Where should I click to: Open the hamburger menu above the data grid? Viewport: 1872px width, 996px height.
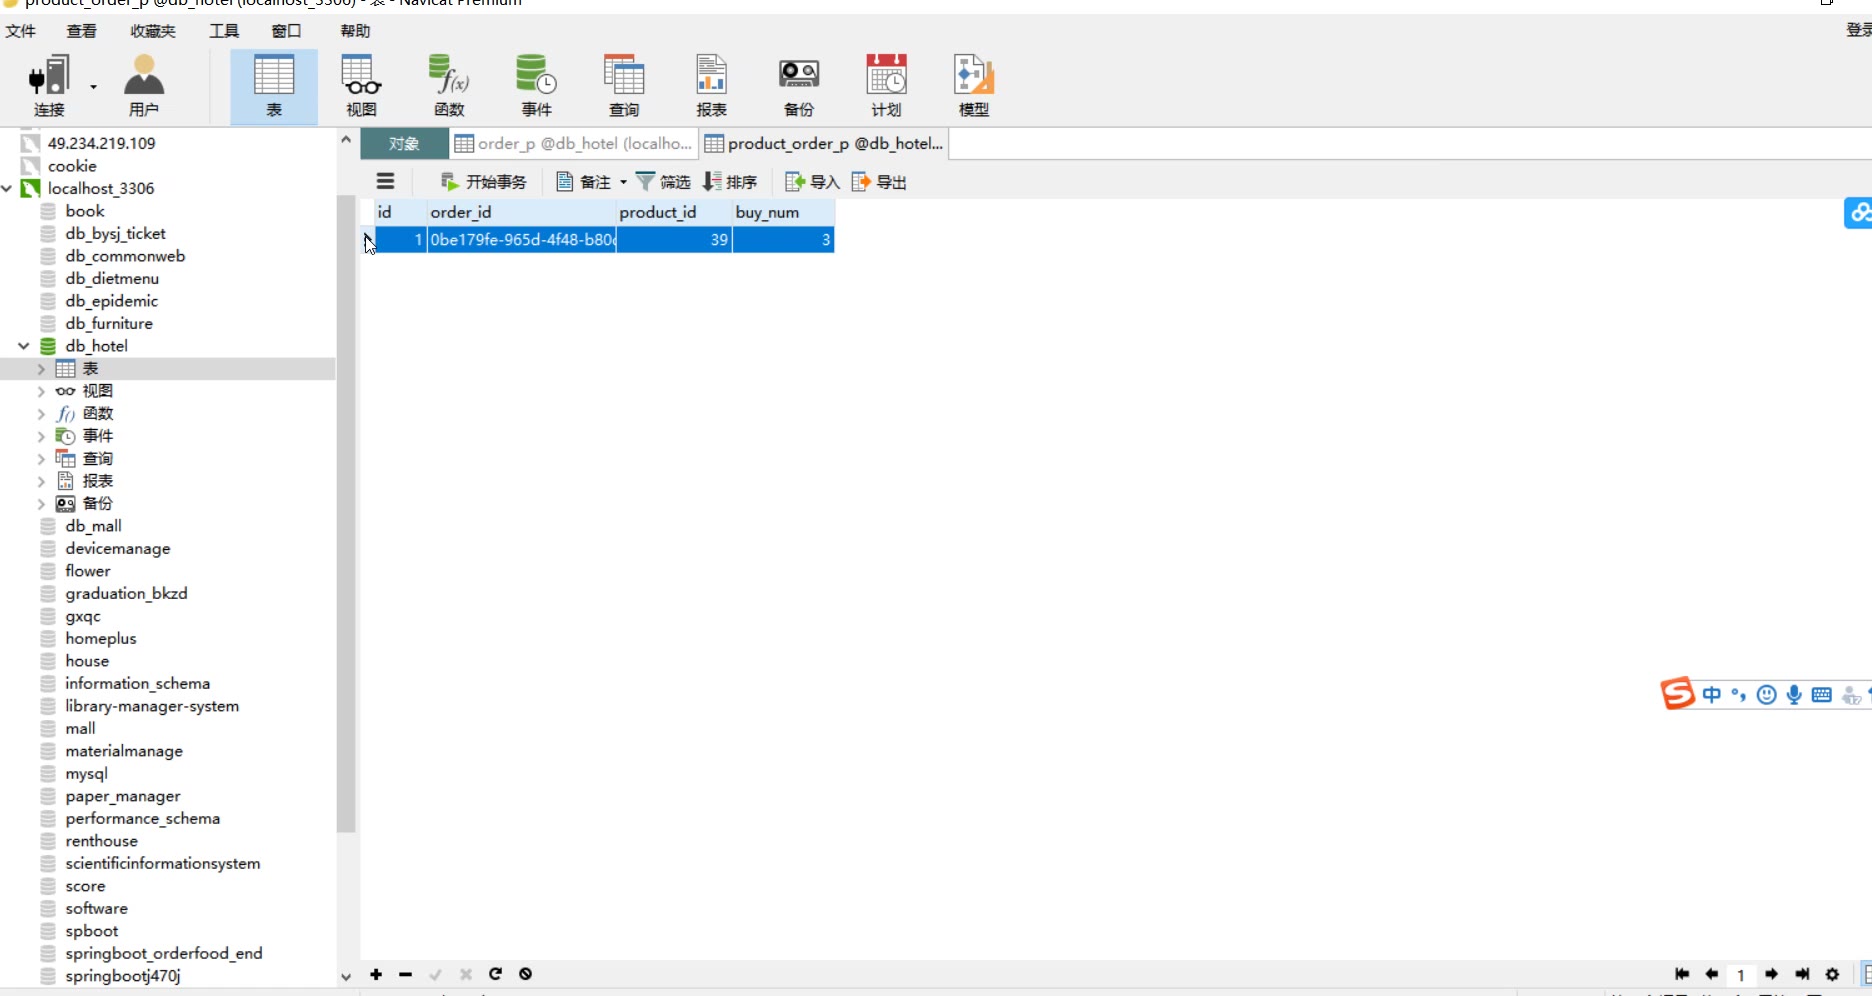point(385,181)
